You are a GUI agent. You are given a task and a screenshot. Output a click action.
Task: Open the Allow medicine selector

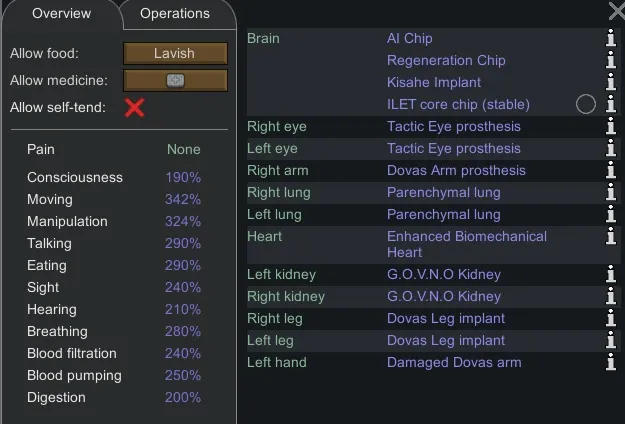tap(175, 80)
